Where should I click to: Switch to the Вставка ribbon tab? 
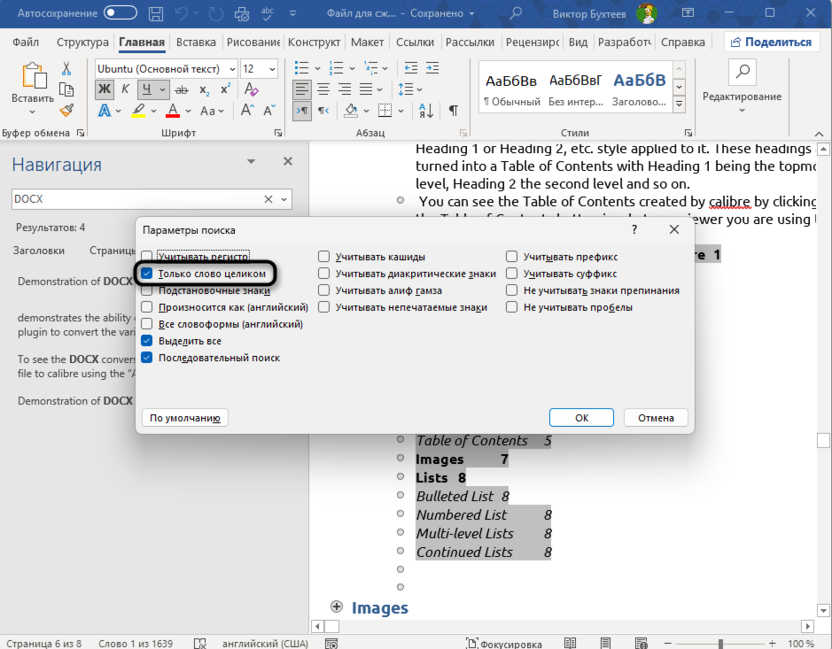pos(196,42)
